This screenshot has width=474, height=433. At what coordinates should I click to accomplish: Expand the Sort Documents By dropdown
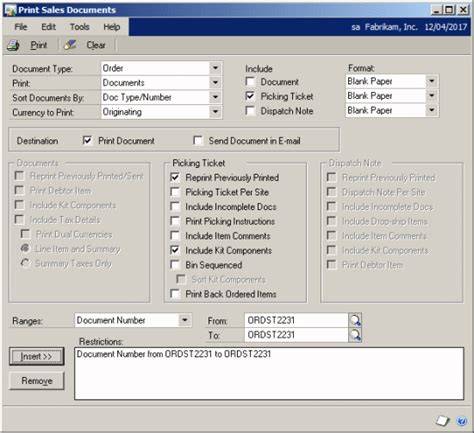pyautogui.click(x=215, y=97)
